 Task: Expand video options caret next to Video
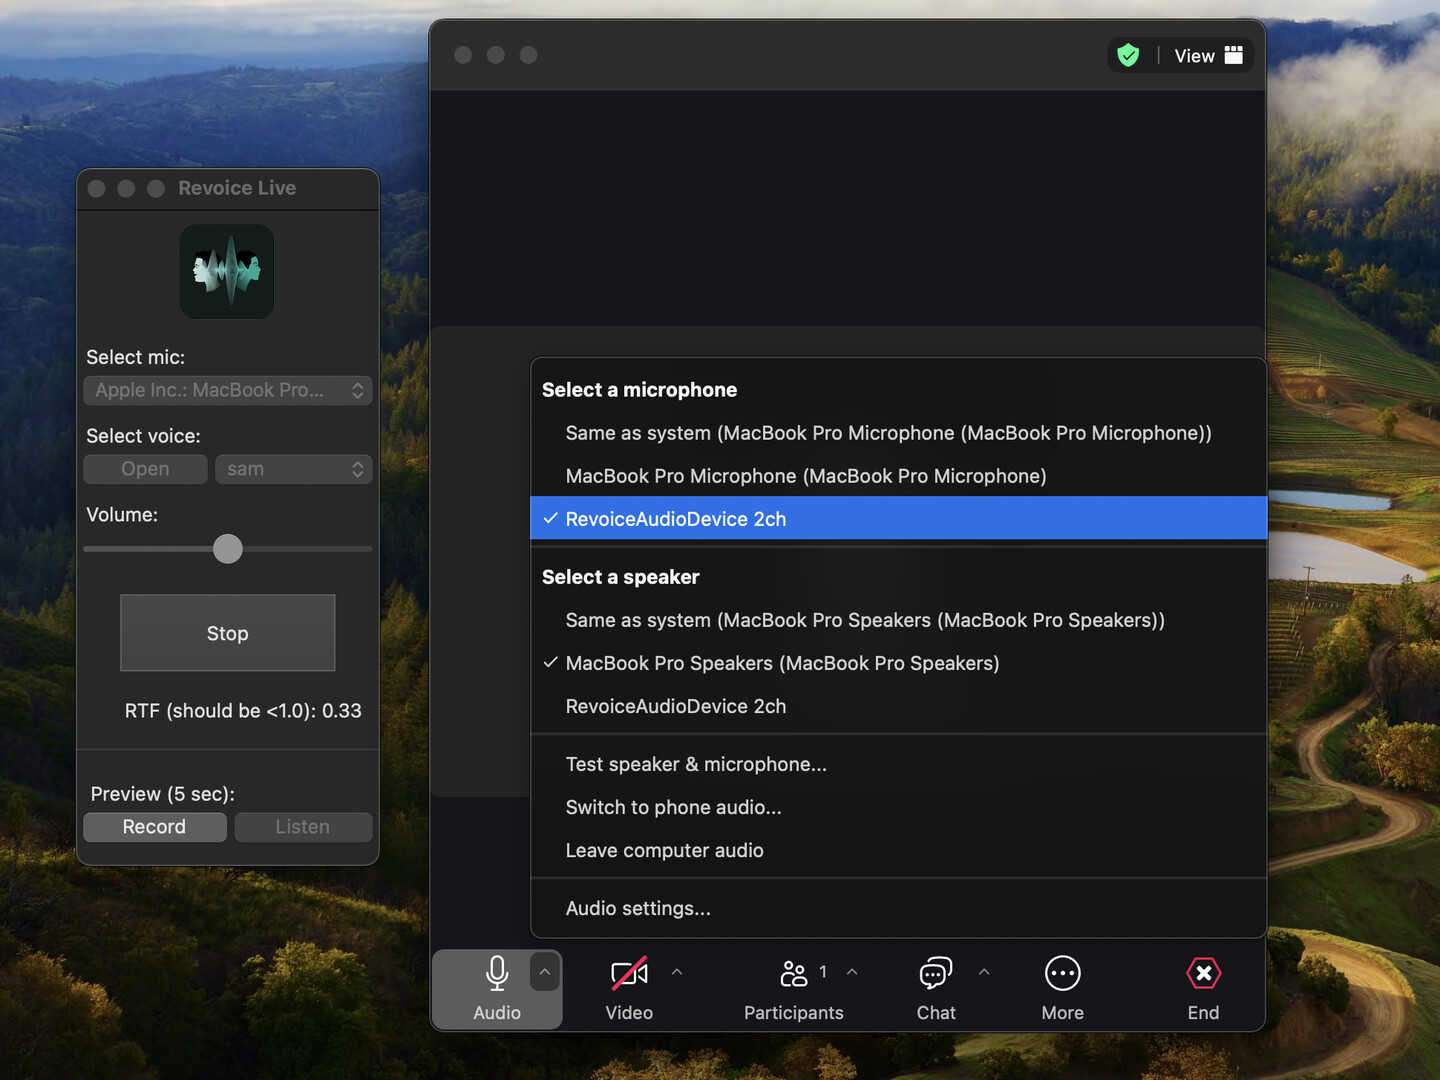[x=677, y=972]
